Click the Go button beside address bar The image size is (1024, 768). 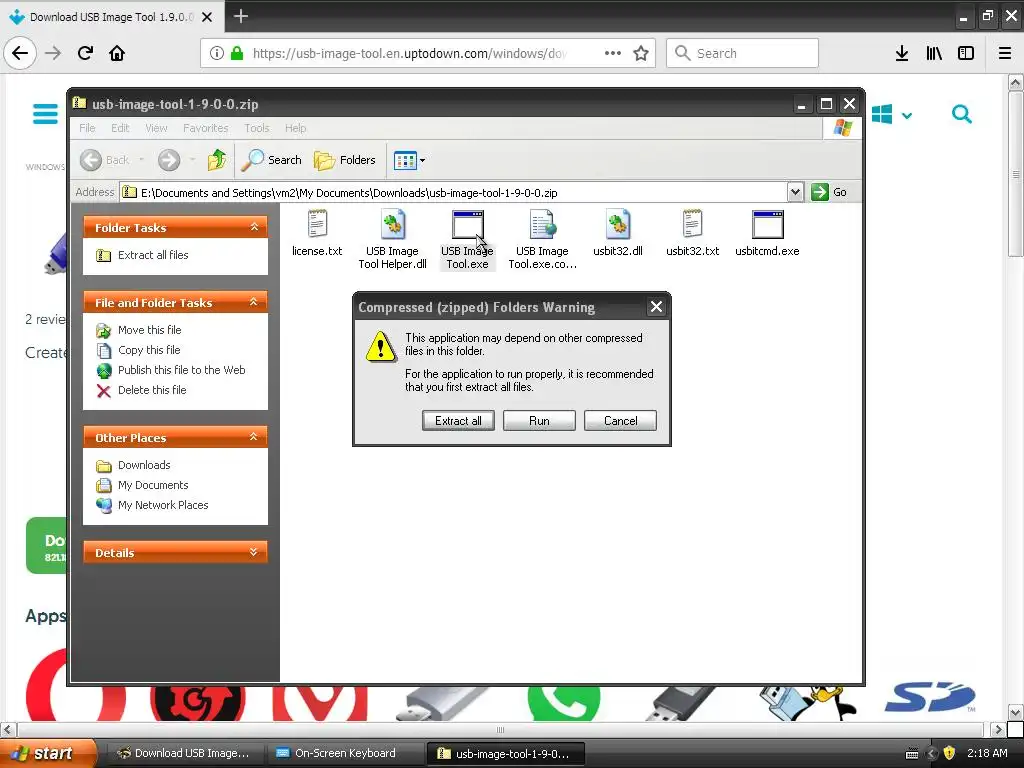(829, 192)
